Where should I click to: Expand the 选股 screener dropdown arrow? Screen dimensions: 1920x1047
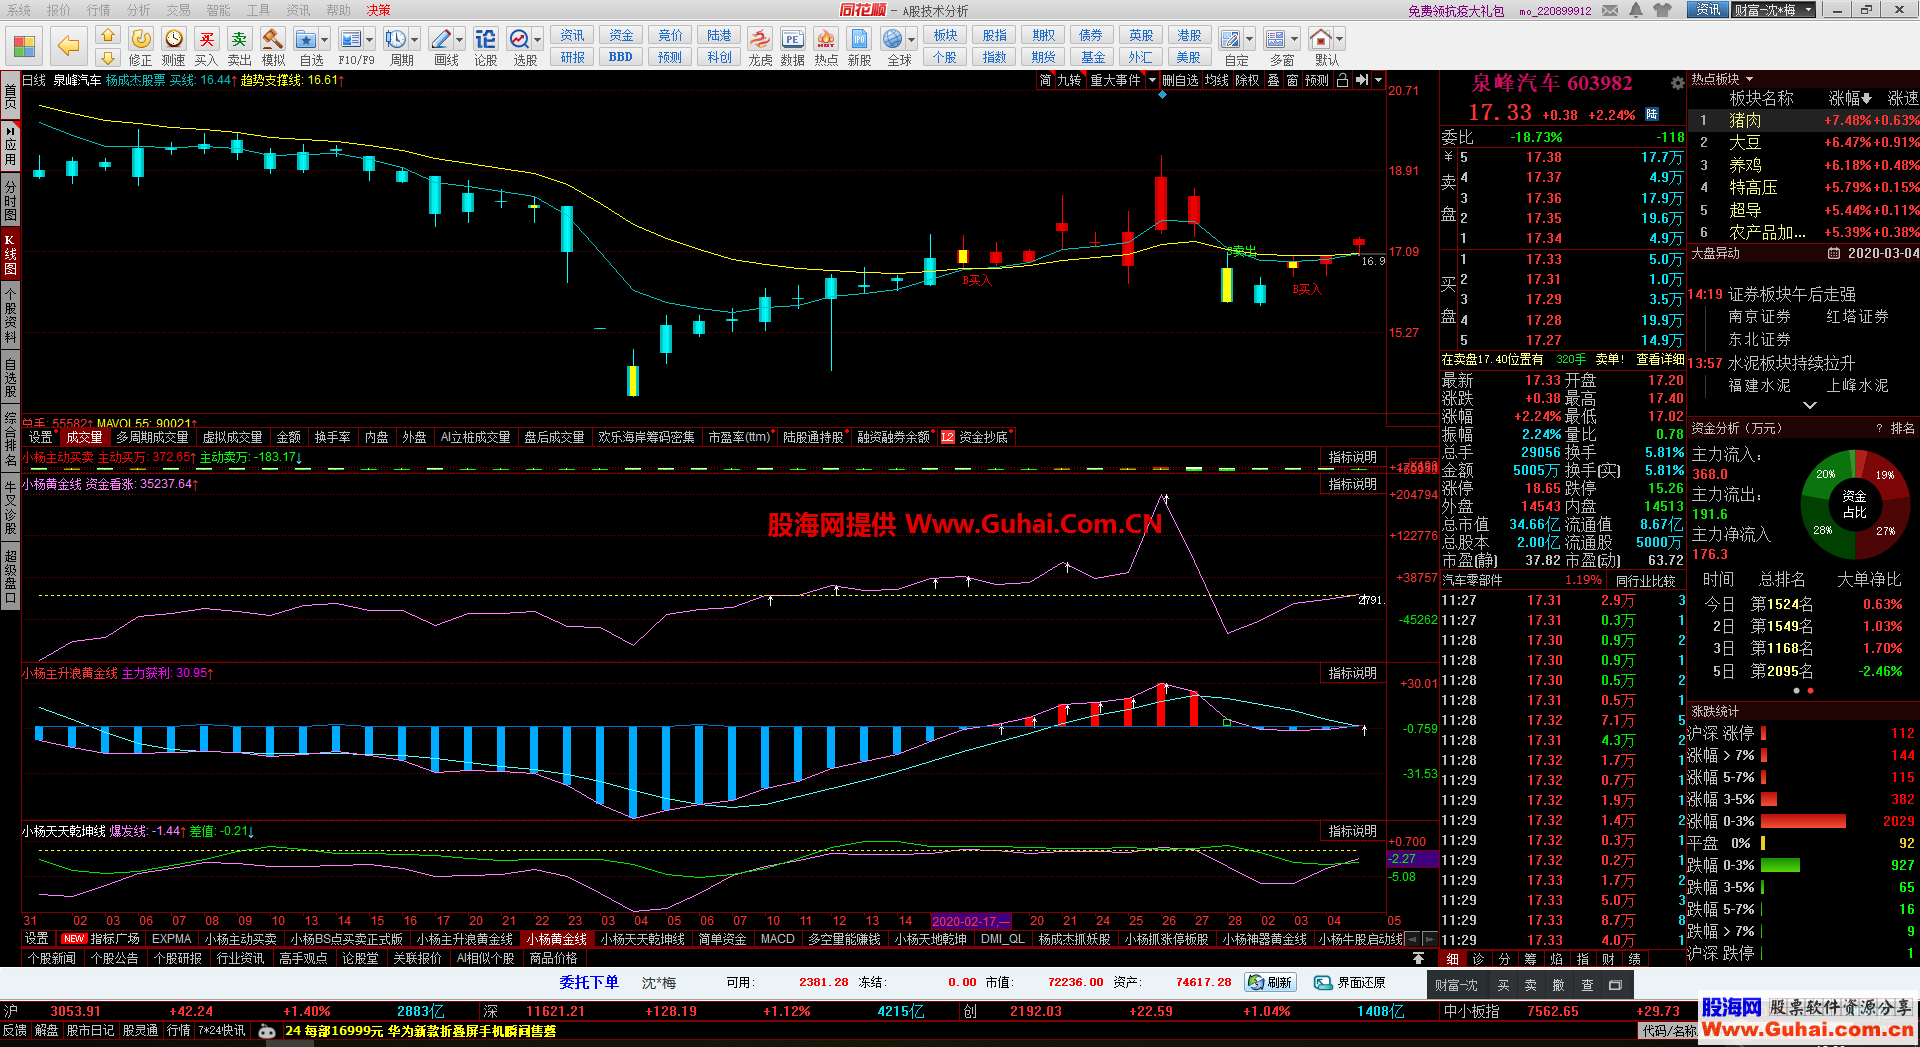click(538, 40)
